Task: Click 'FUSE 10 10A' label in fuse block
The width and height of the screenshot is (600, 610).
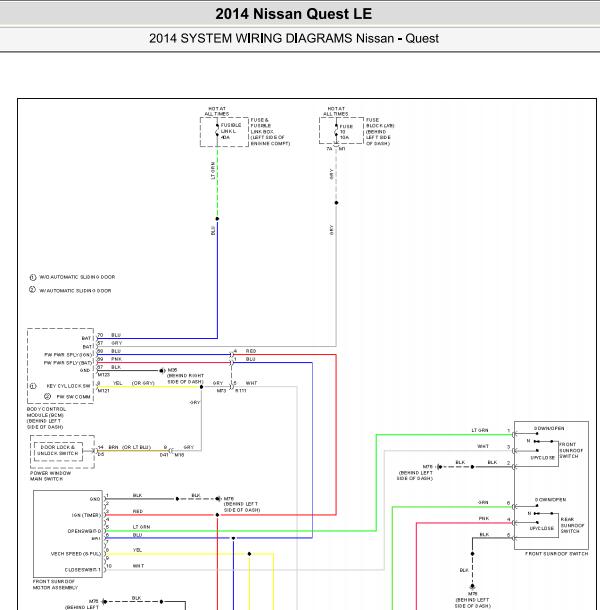Action: coord(346,132)
